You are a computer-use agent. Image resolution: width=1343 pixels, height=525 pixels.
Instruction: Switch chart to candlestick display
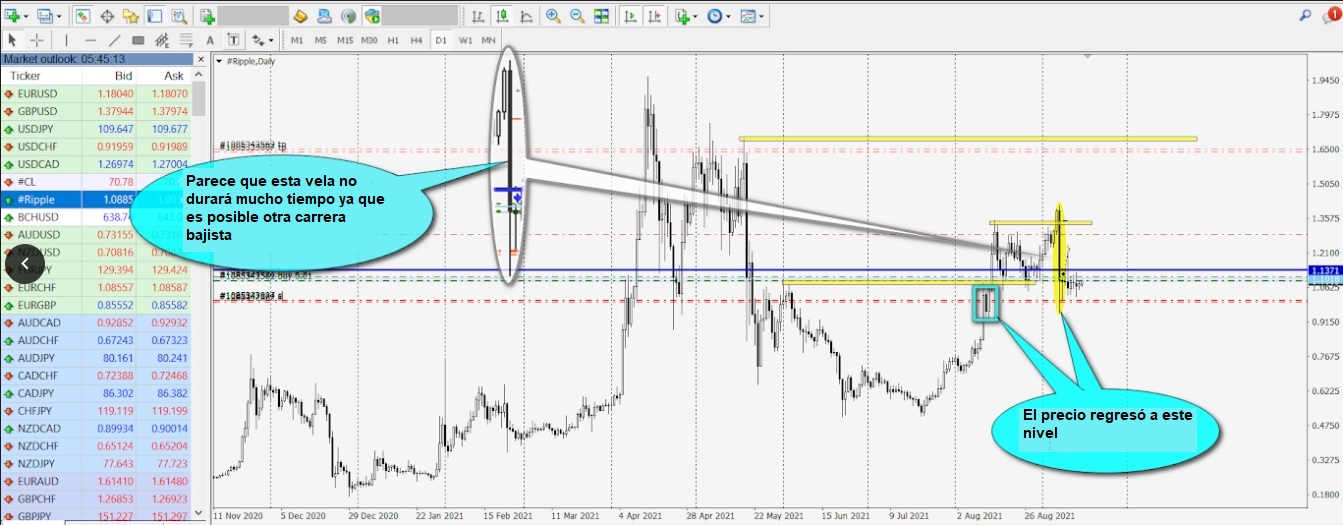coord(503,16)
